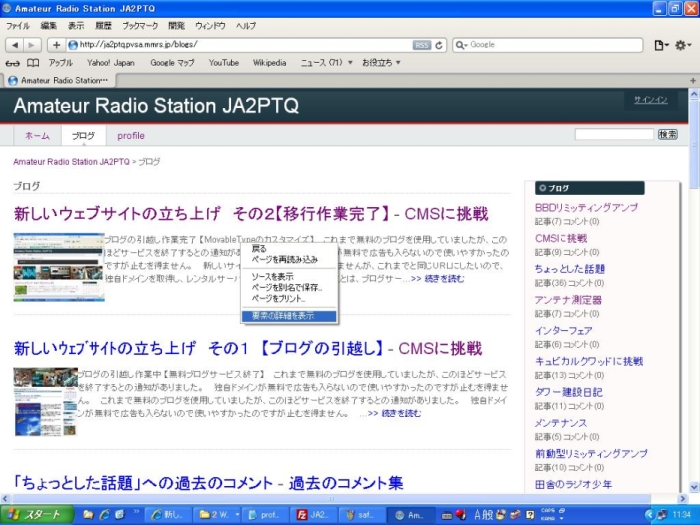Add bookmark with the plus button
Viewport: 700px width, 525px height.
tap(56, 45)
